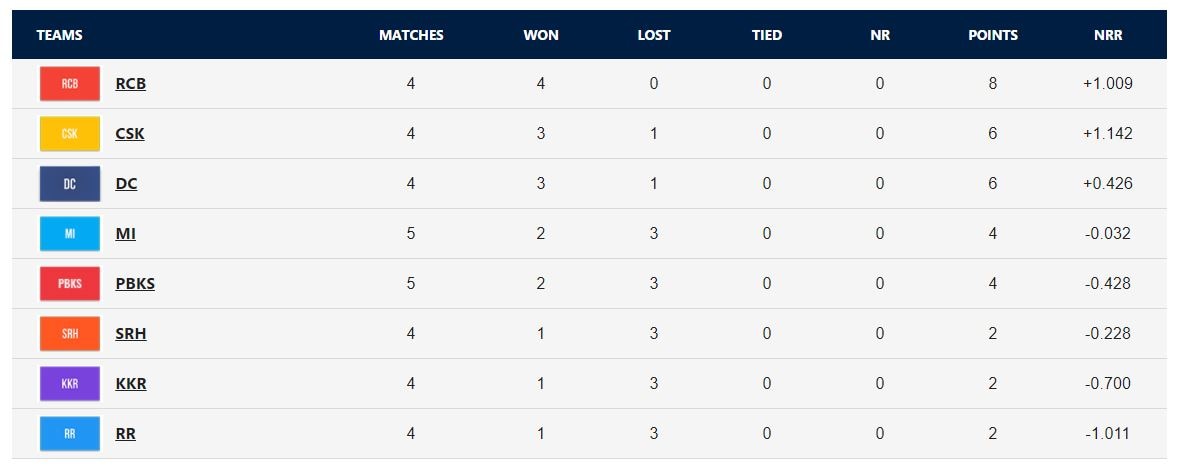Click the WON column header
The image size is (1181, 471).
[x=541, y=35]
